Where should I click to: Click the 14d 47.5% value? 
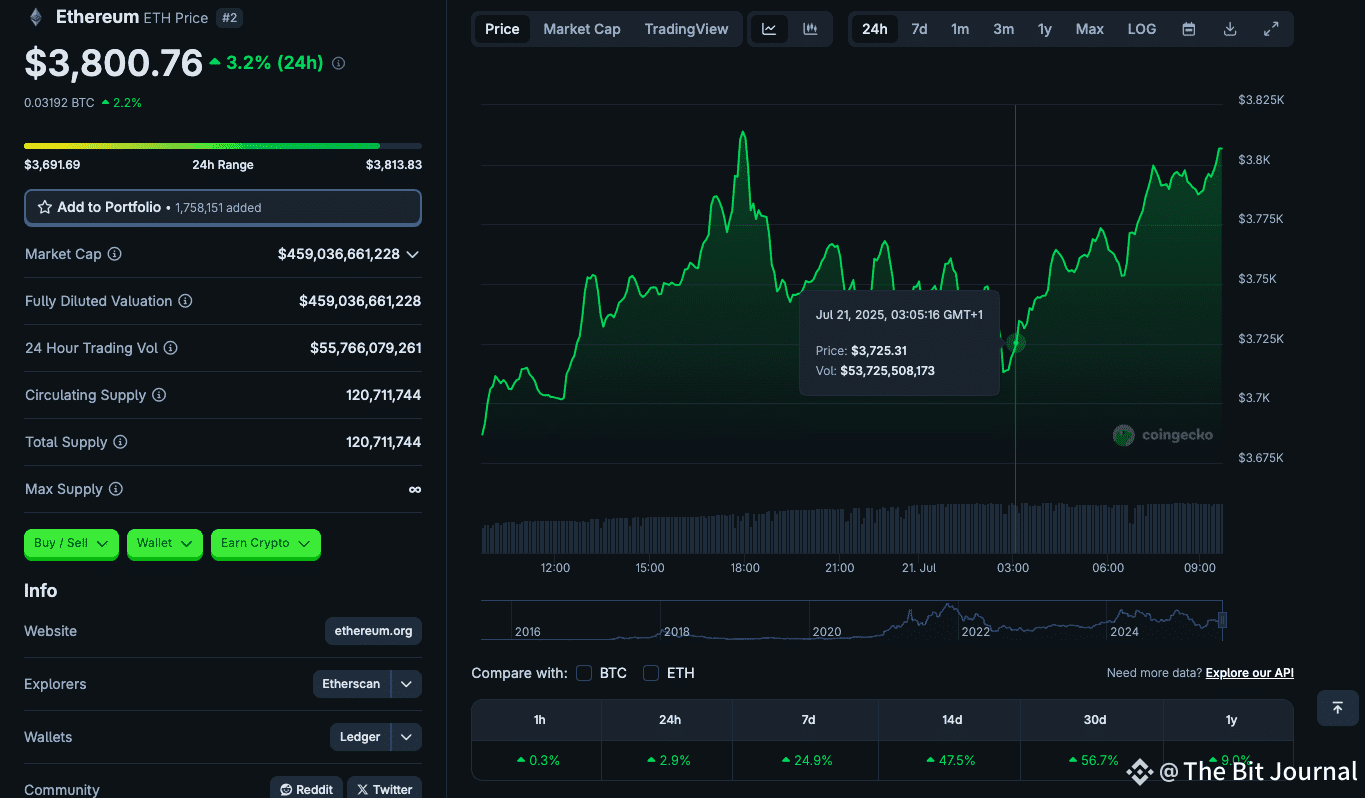(950, 760)
